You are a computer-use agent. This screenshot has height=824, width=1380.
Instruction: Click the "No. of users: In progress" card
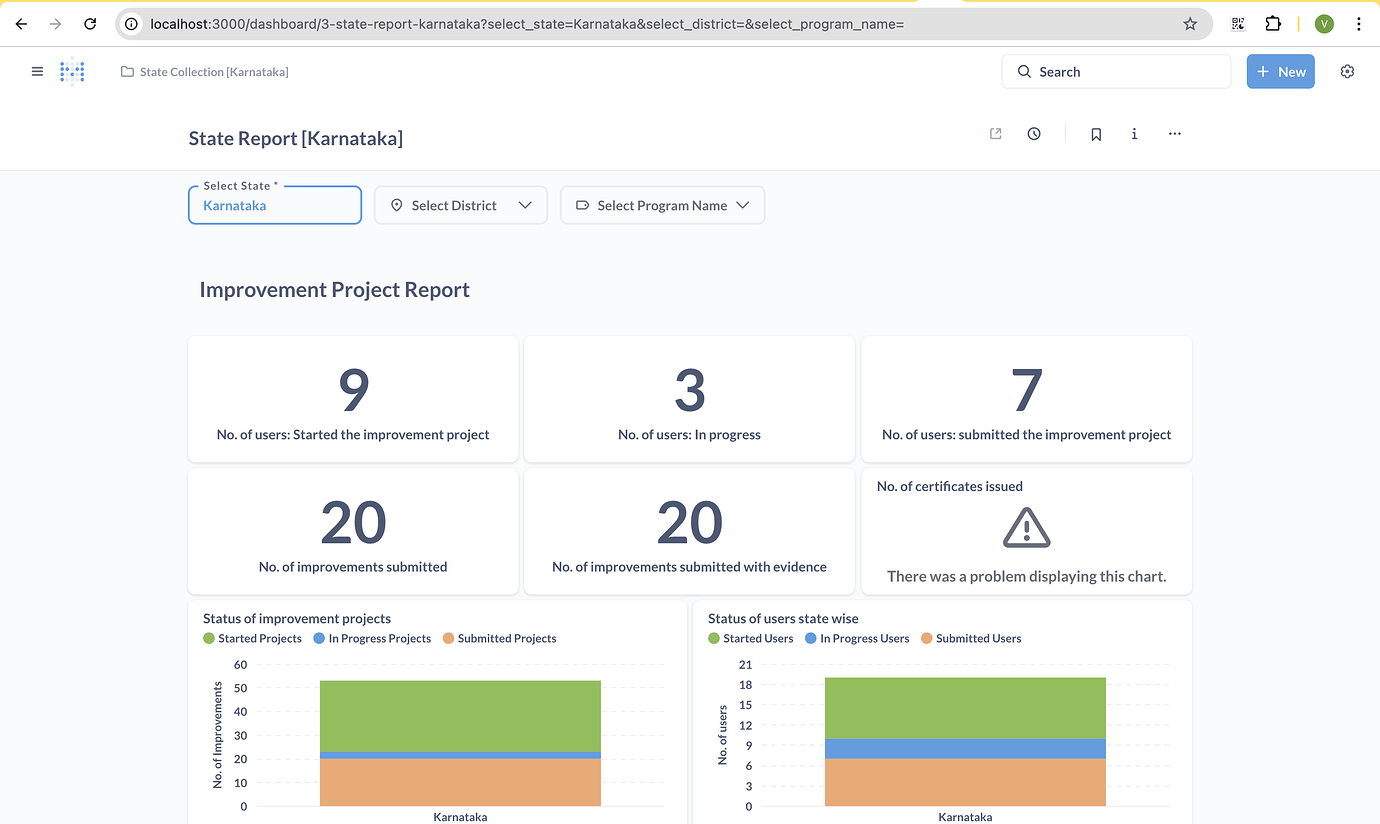pyautogui.click(x=689, y=399)
